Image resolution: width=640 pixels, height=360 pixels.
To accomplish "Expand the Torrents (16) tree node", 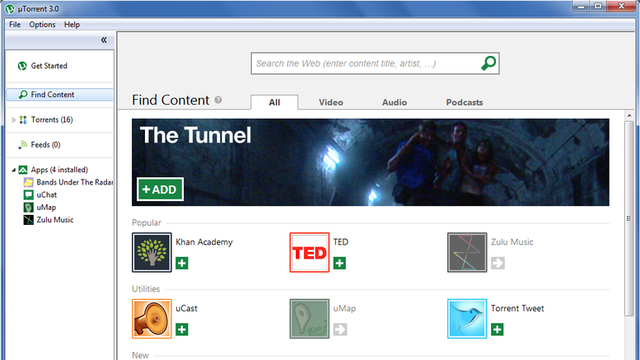I will pos(13,120).
